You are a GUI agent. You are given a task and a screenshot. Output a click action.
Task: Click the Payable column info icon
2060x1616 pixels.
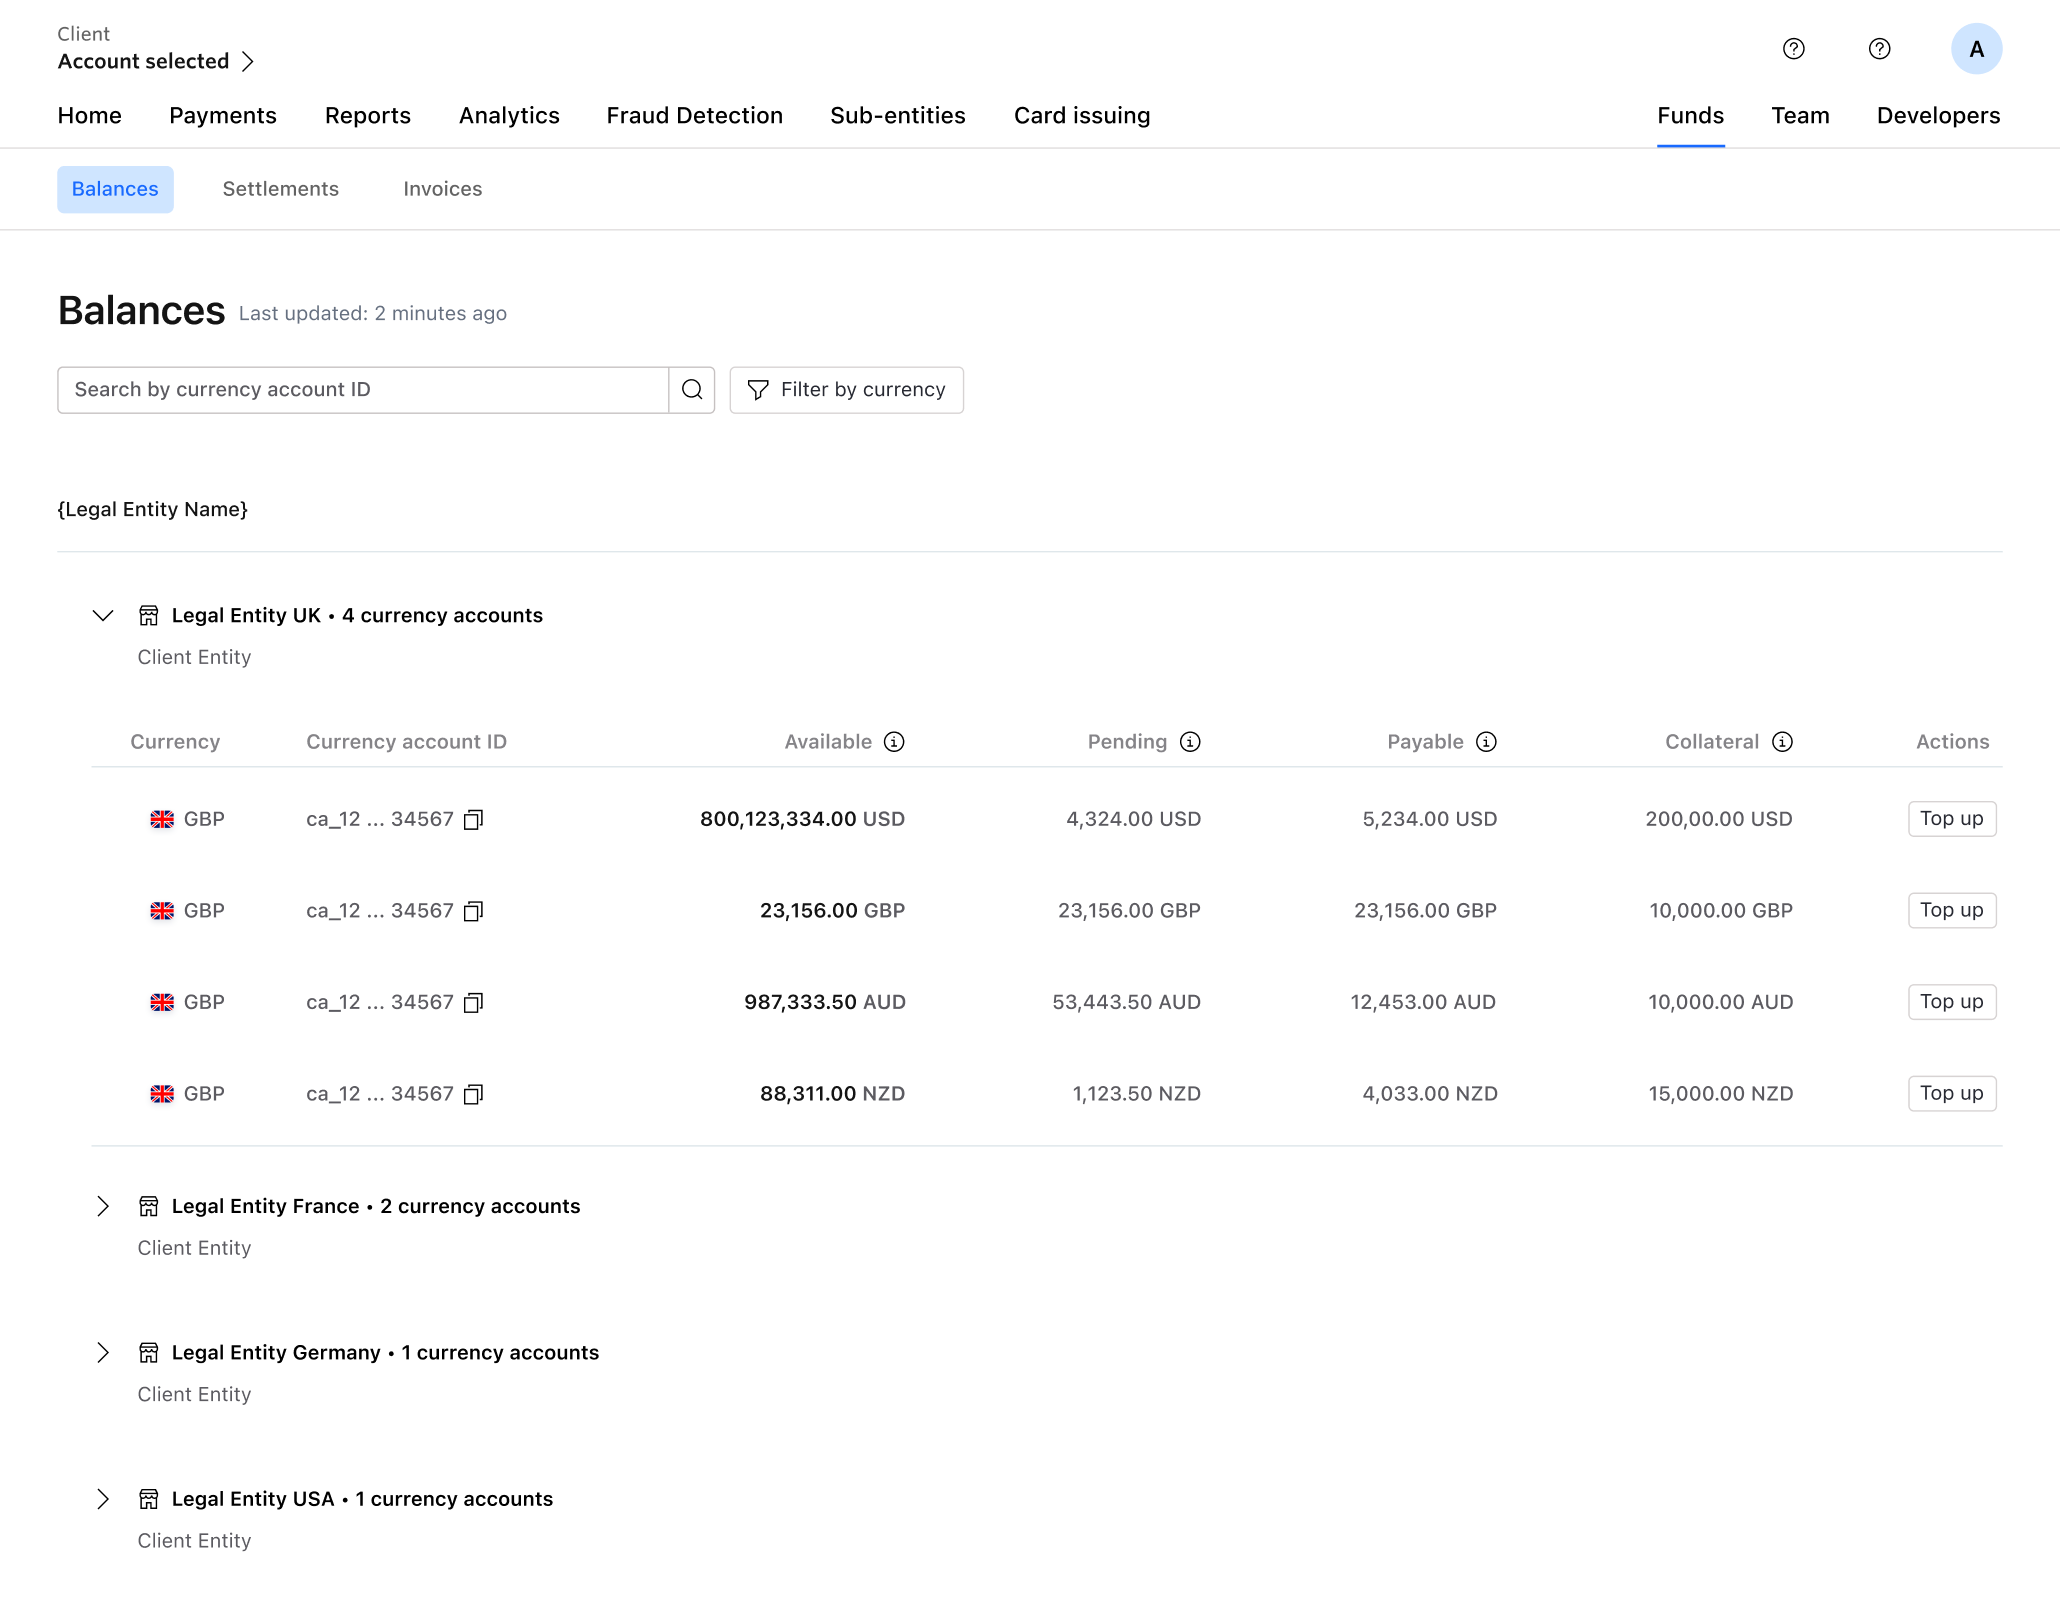(x=1487, y=742)
